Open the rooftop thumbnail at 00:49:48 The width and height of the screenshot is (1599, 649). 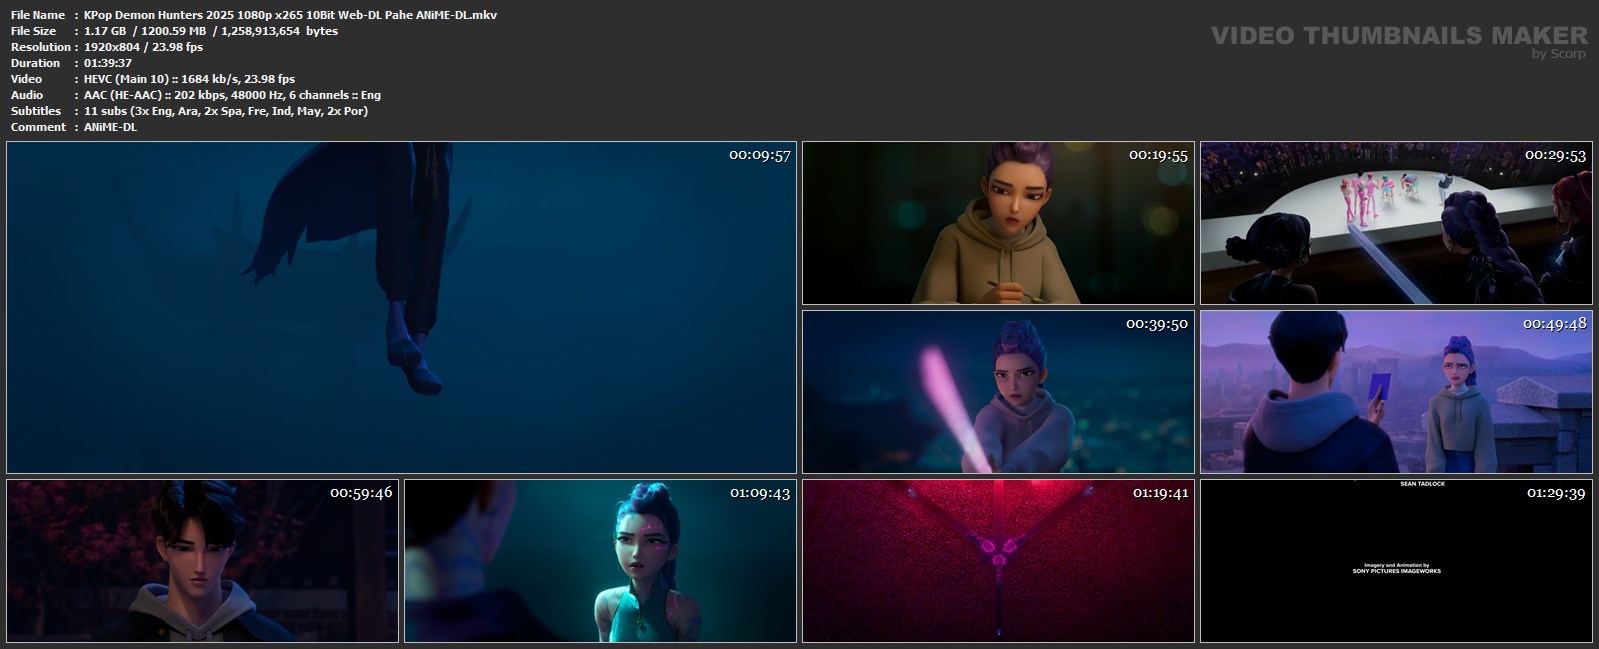1396,392
